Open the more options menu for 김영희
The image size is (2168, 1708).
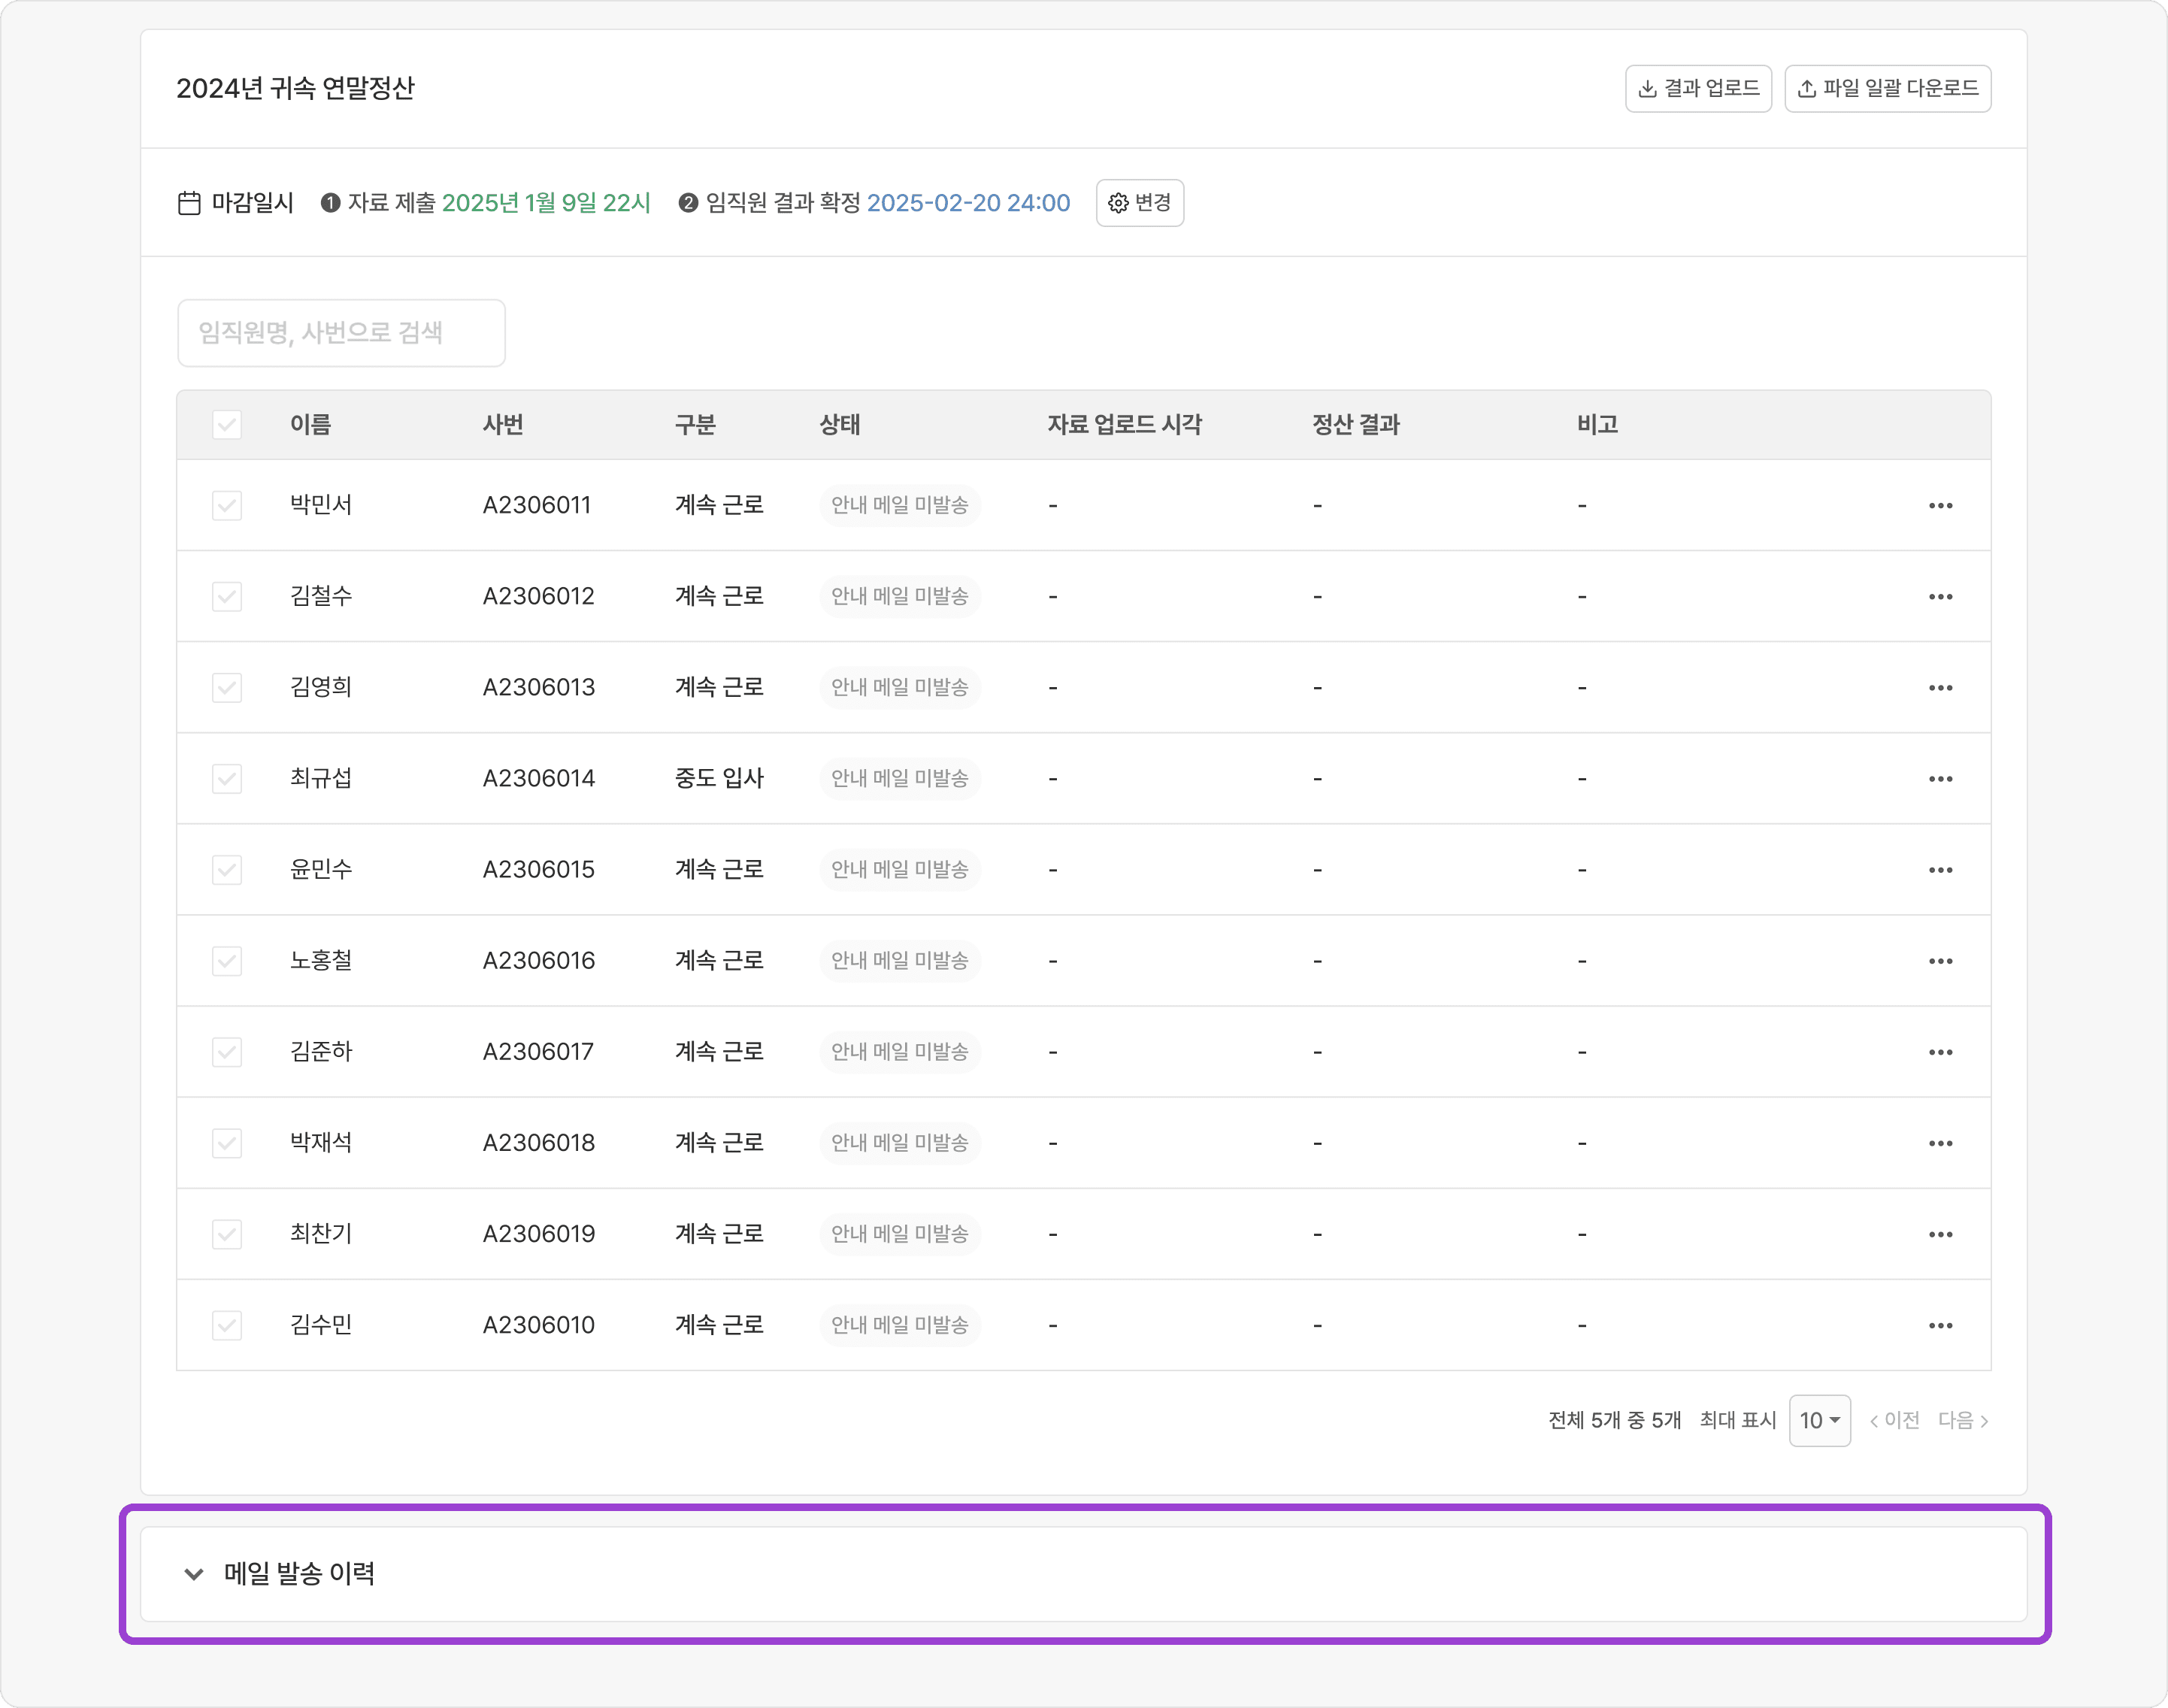point(1940,688)
